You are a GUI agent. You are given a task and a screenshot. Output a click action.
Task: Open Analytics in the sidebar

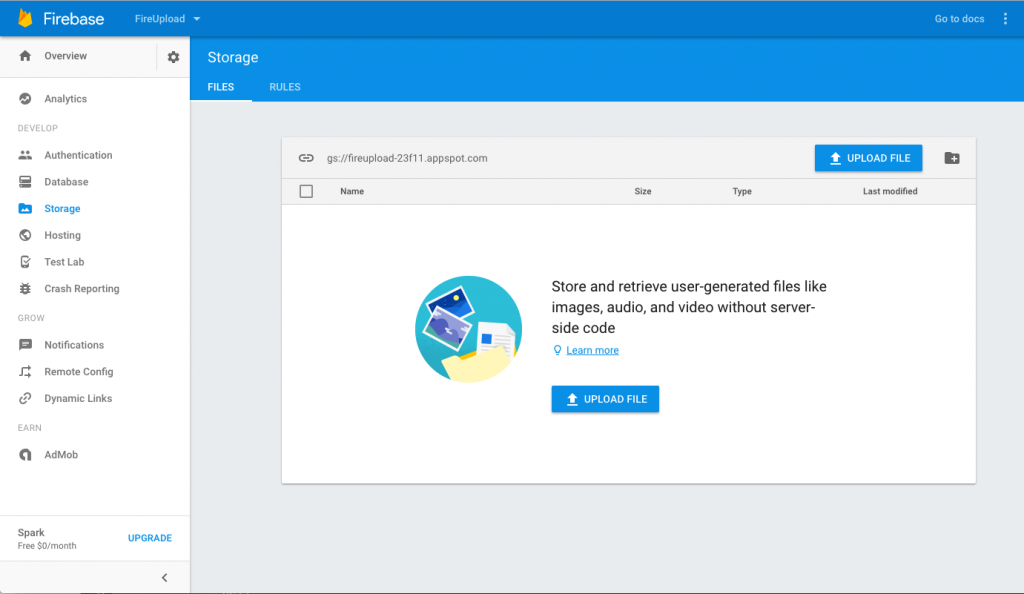(x=65, y=99)
